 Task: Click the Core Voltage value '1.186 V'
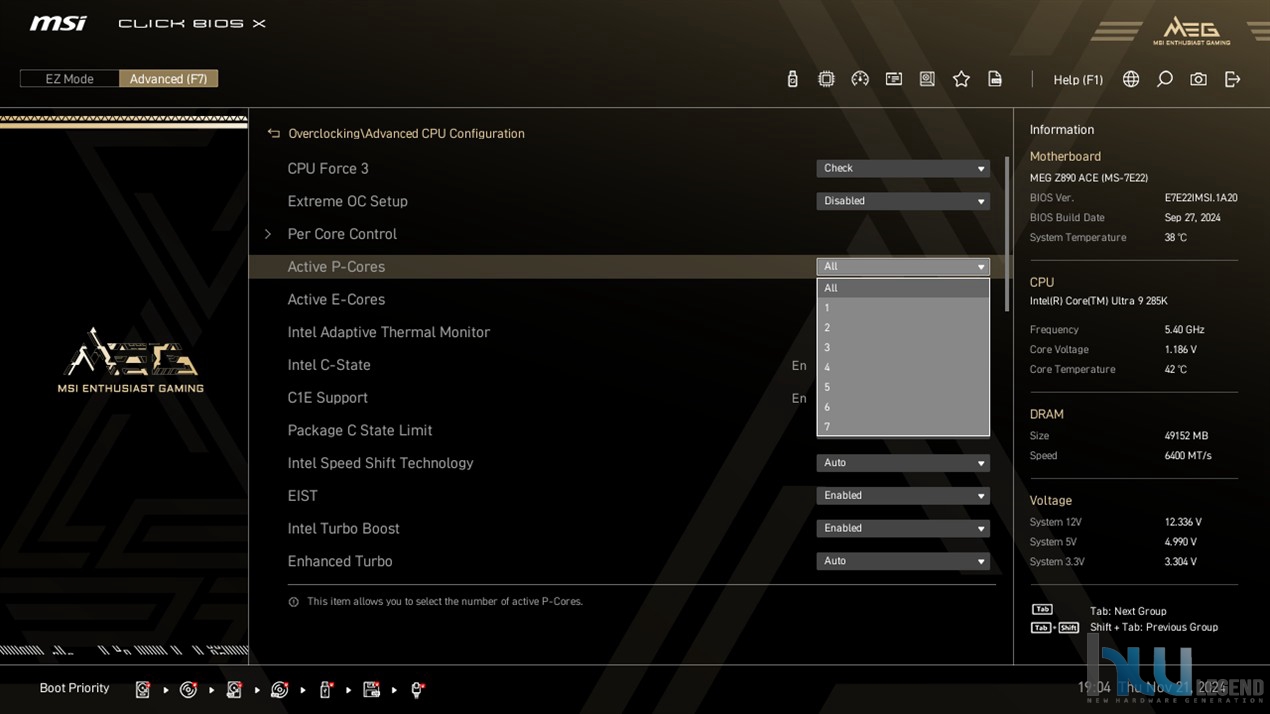(1181, 350)
